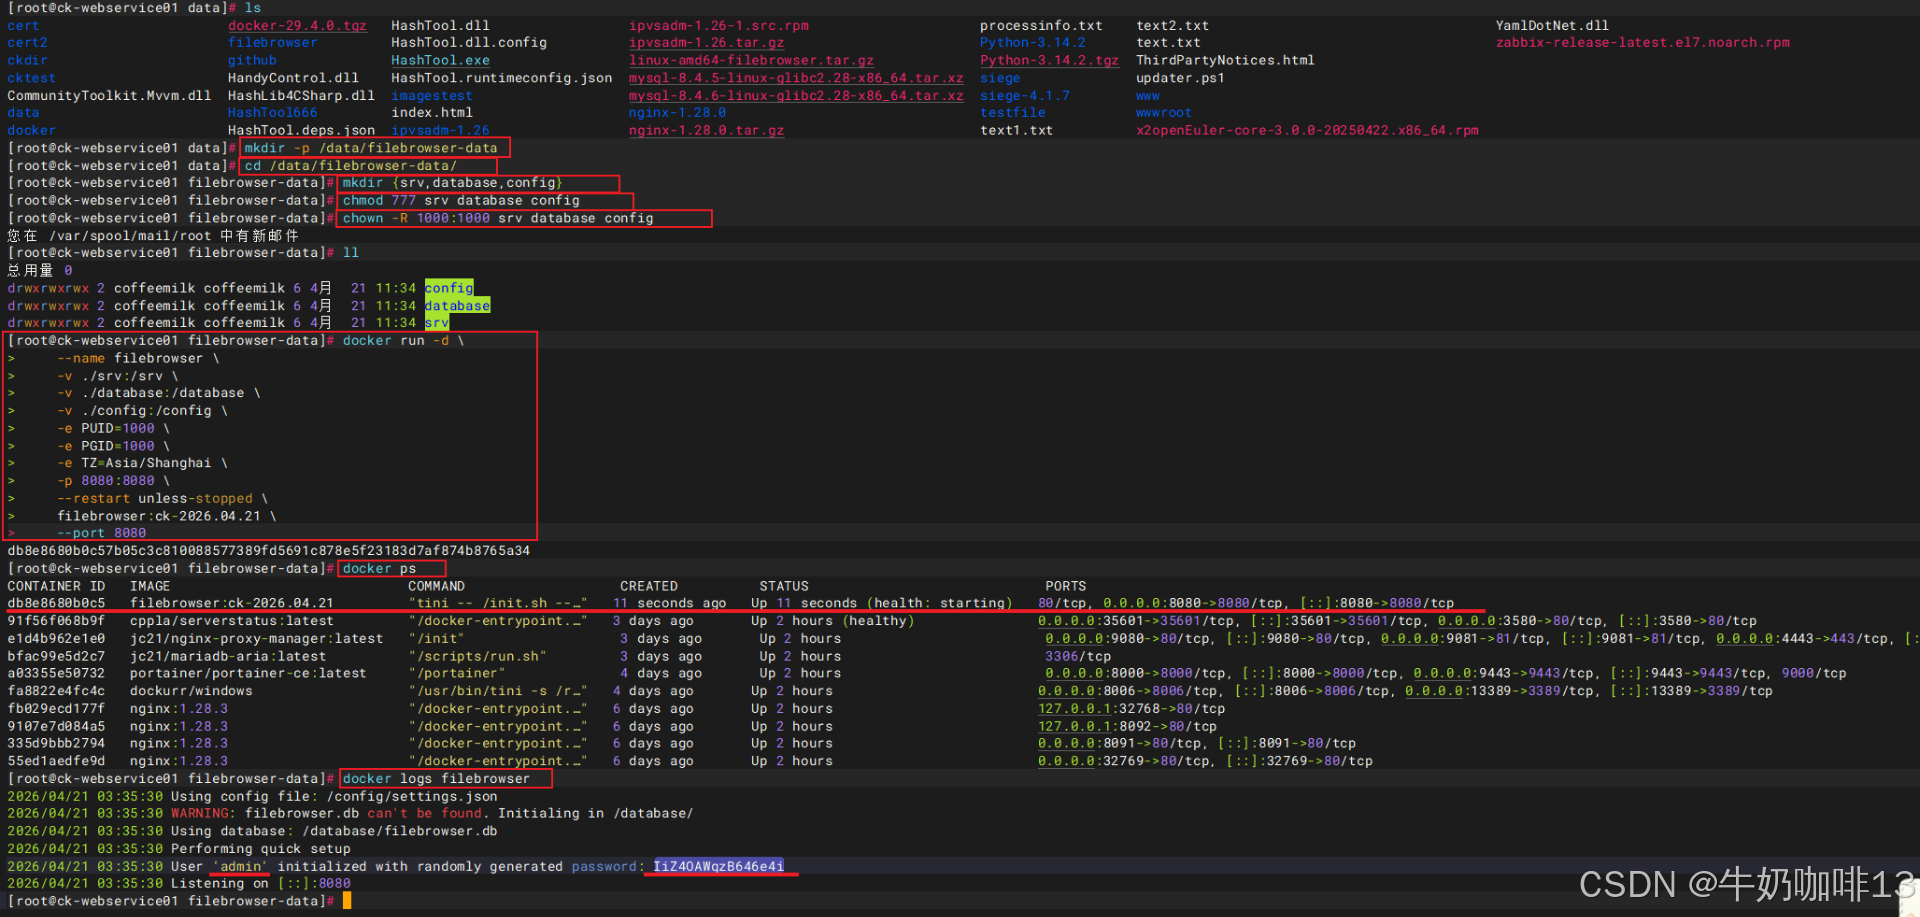
Task: Click the docker ps command
Action: click(x=379, y=568)
